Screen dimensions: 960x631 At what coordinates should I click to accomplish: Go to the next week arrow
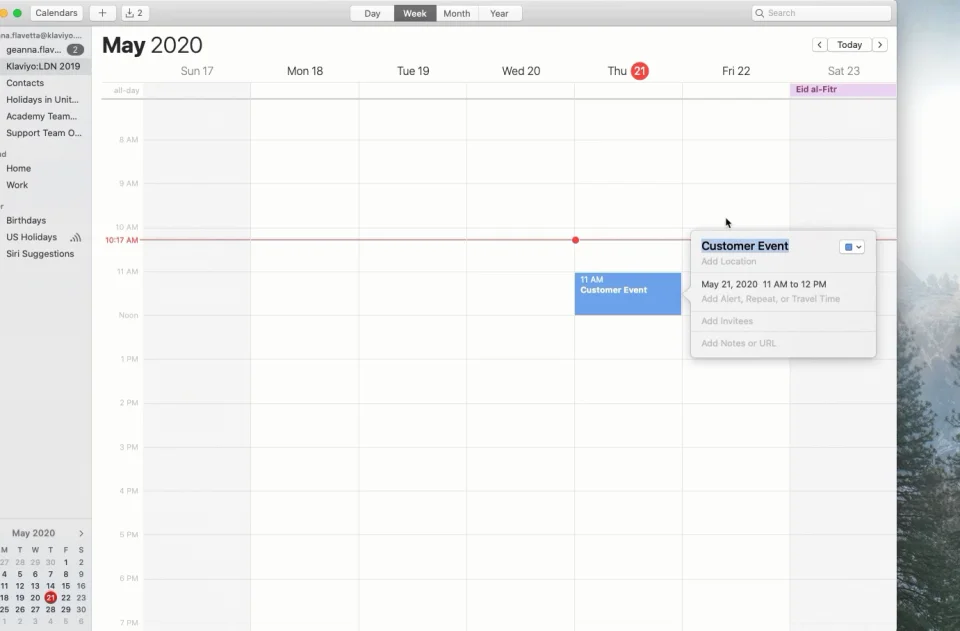pyautogui.click(x=880, y=45)
